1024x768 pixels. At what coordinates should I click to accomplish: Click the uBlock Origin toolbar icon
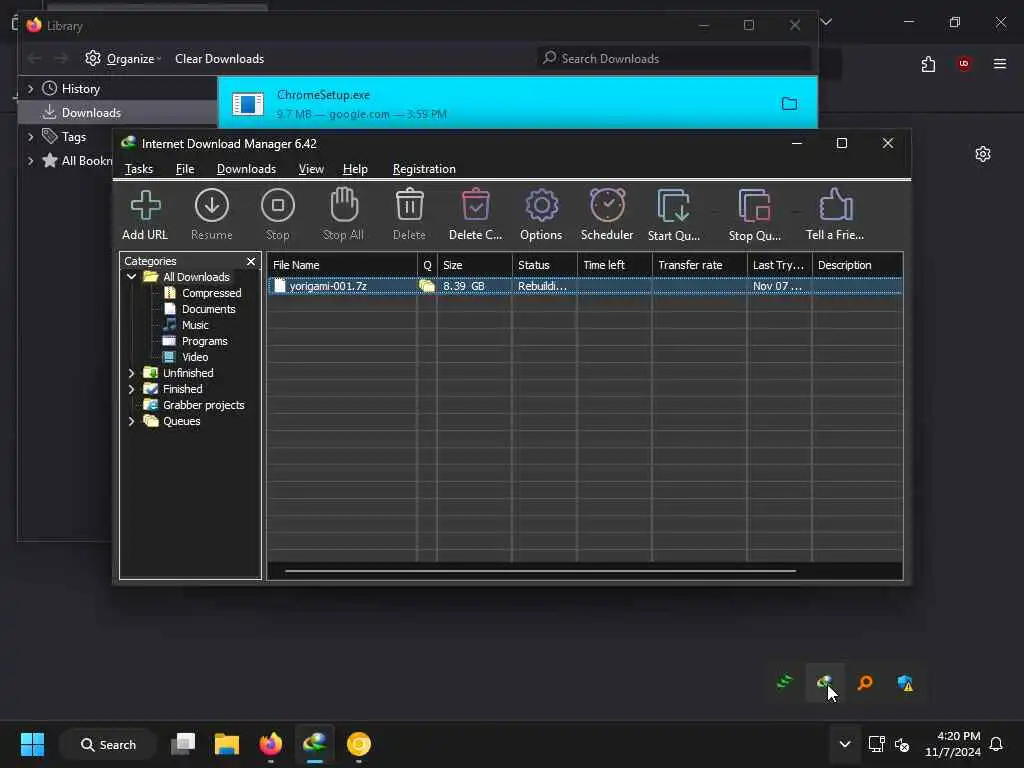[963, 64]
